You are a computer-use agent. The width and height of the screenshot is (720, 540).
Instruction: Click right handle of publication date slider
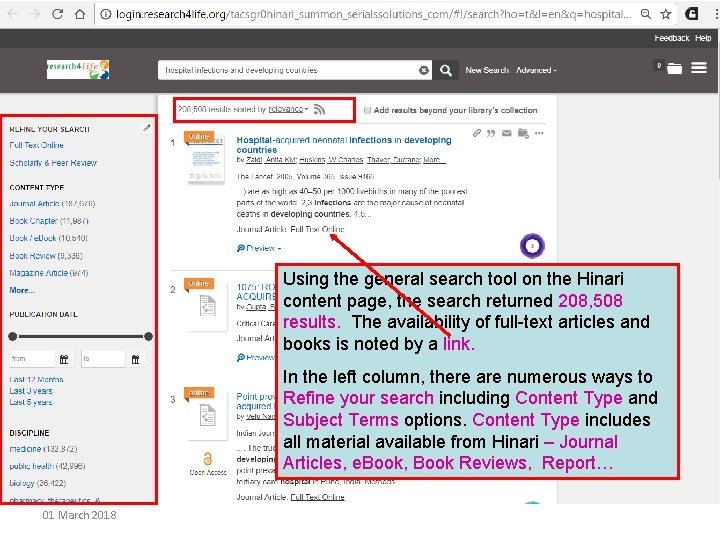148,337
